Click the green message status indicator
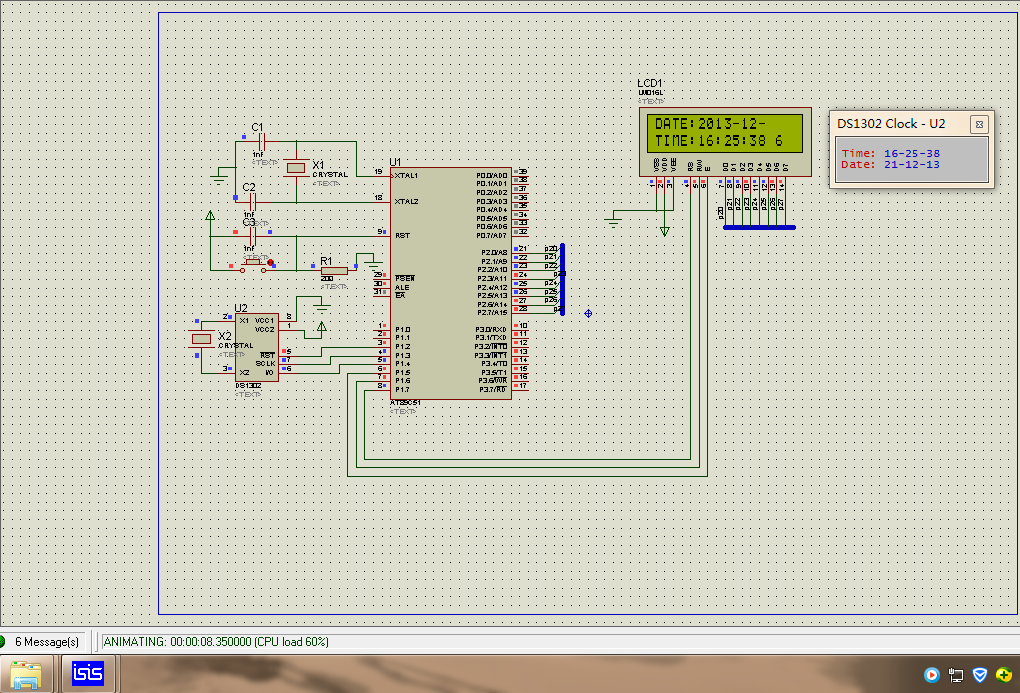The width and height of the screenshot is (1020, 693). pyautogui.click(x=3, y=642)
